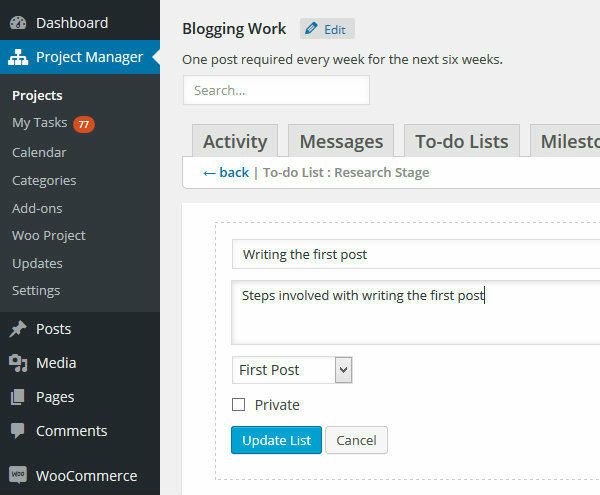Open the First Post milestone dropdown
The width and height of the screenshot is (600, 495).
[291, 370]
